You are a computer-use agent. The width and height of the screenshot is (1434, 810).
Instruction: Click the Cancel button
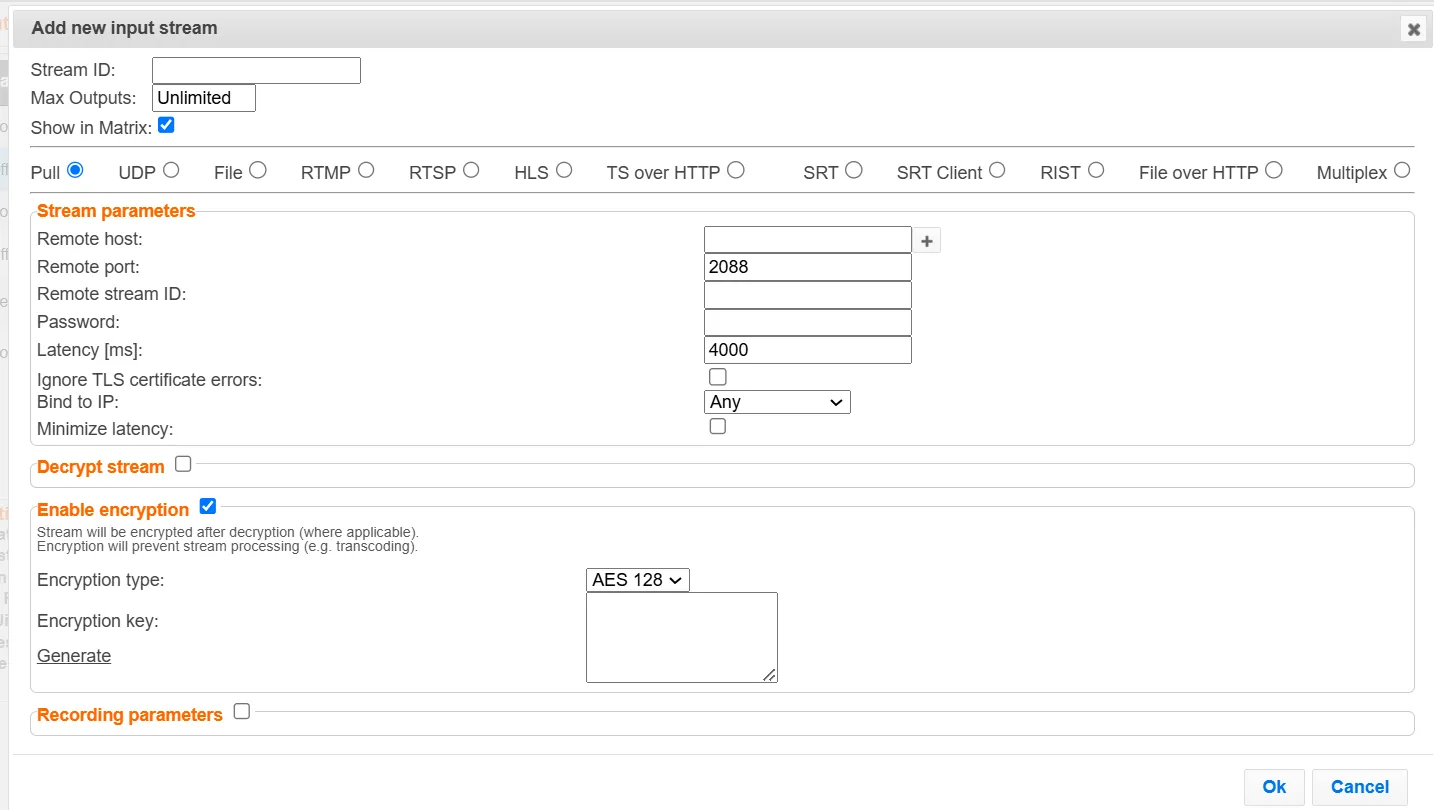pos(1360,787)
